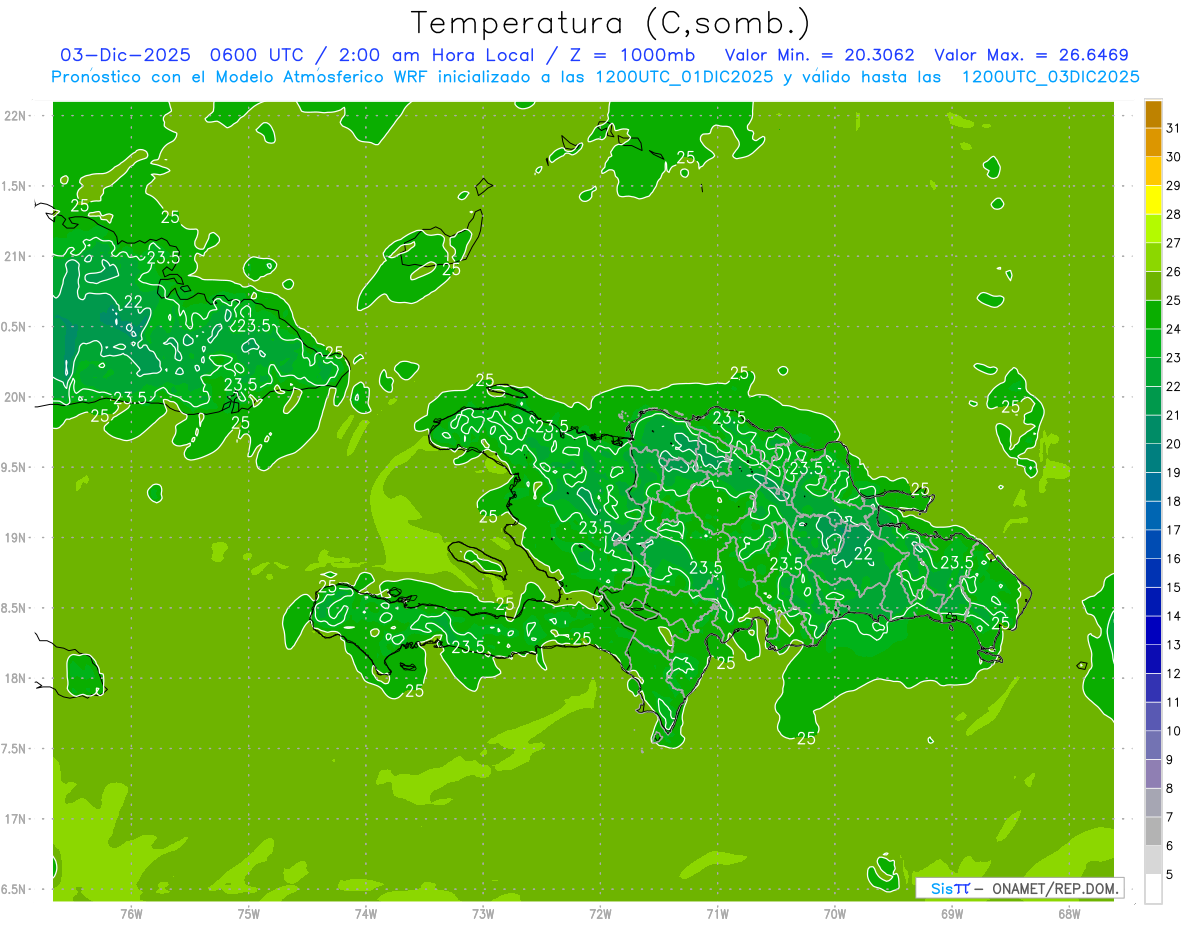Click legend value "31"
This screenshot has width=1200, height=927.
[1173, 128]
